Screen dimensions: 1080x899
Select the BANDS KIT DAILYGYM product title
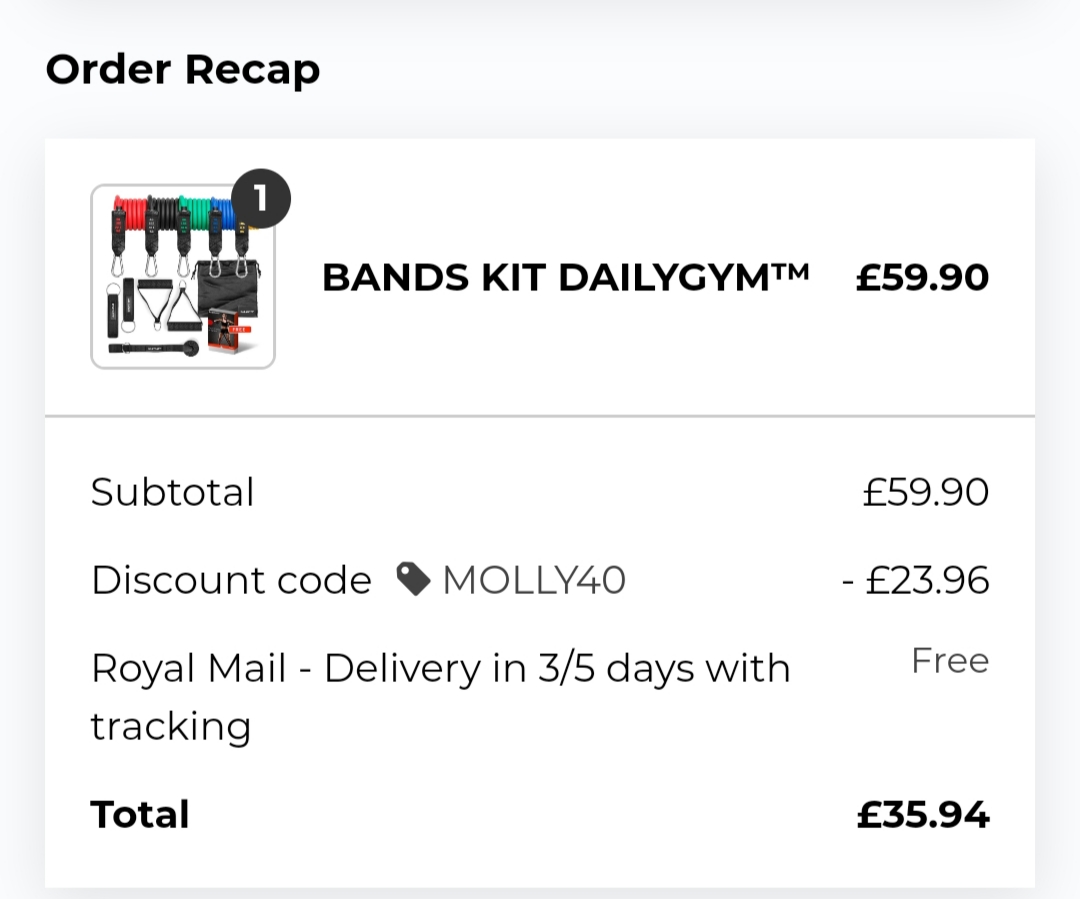[565, 278]
